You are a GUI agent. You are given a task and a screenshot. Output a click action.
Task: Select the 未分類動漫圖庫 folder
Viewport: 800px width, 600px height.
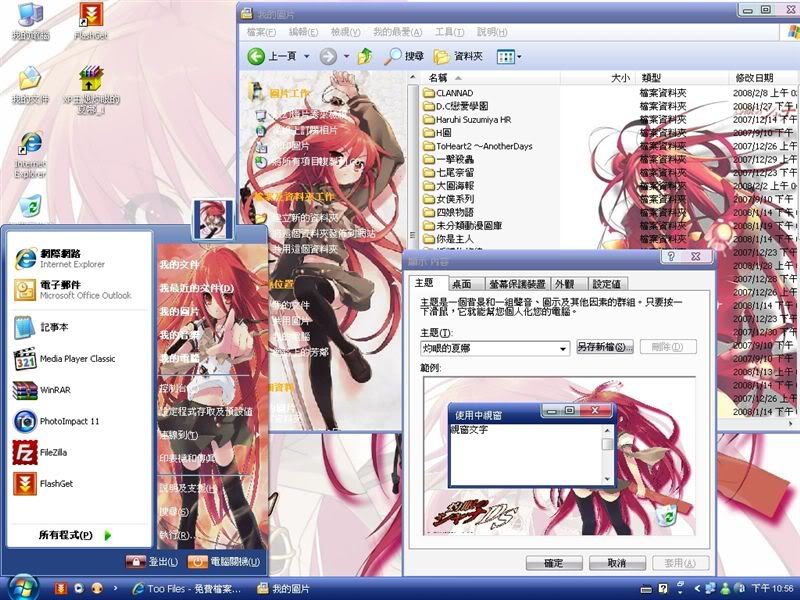click(x=462, y=226)
